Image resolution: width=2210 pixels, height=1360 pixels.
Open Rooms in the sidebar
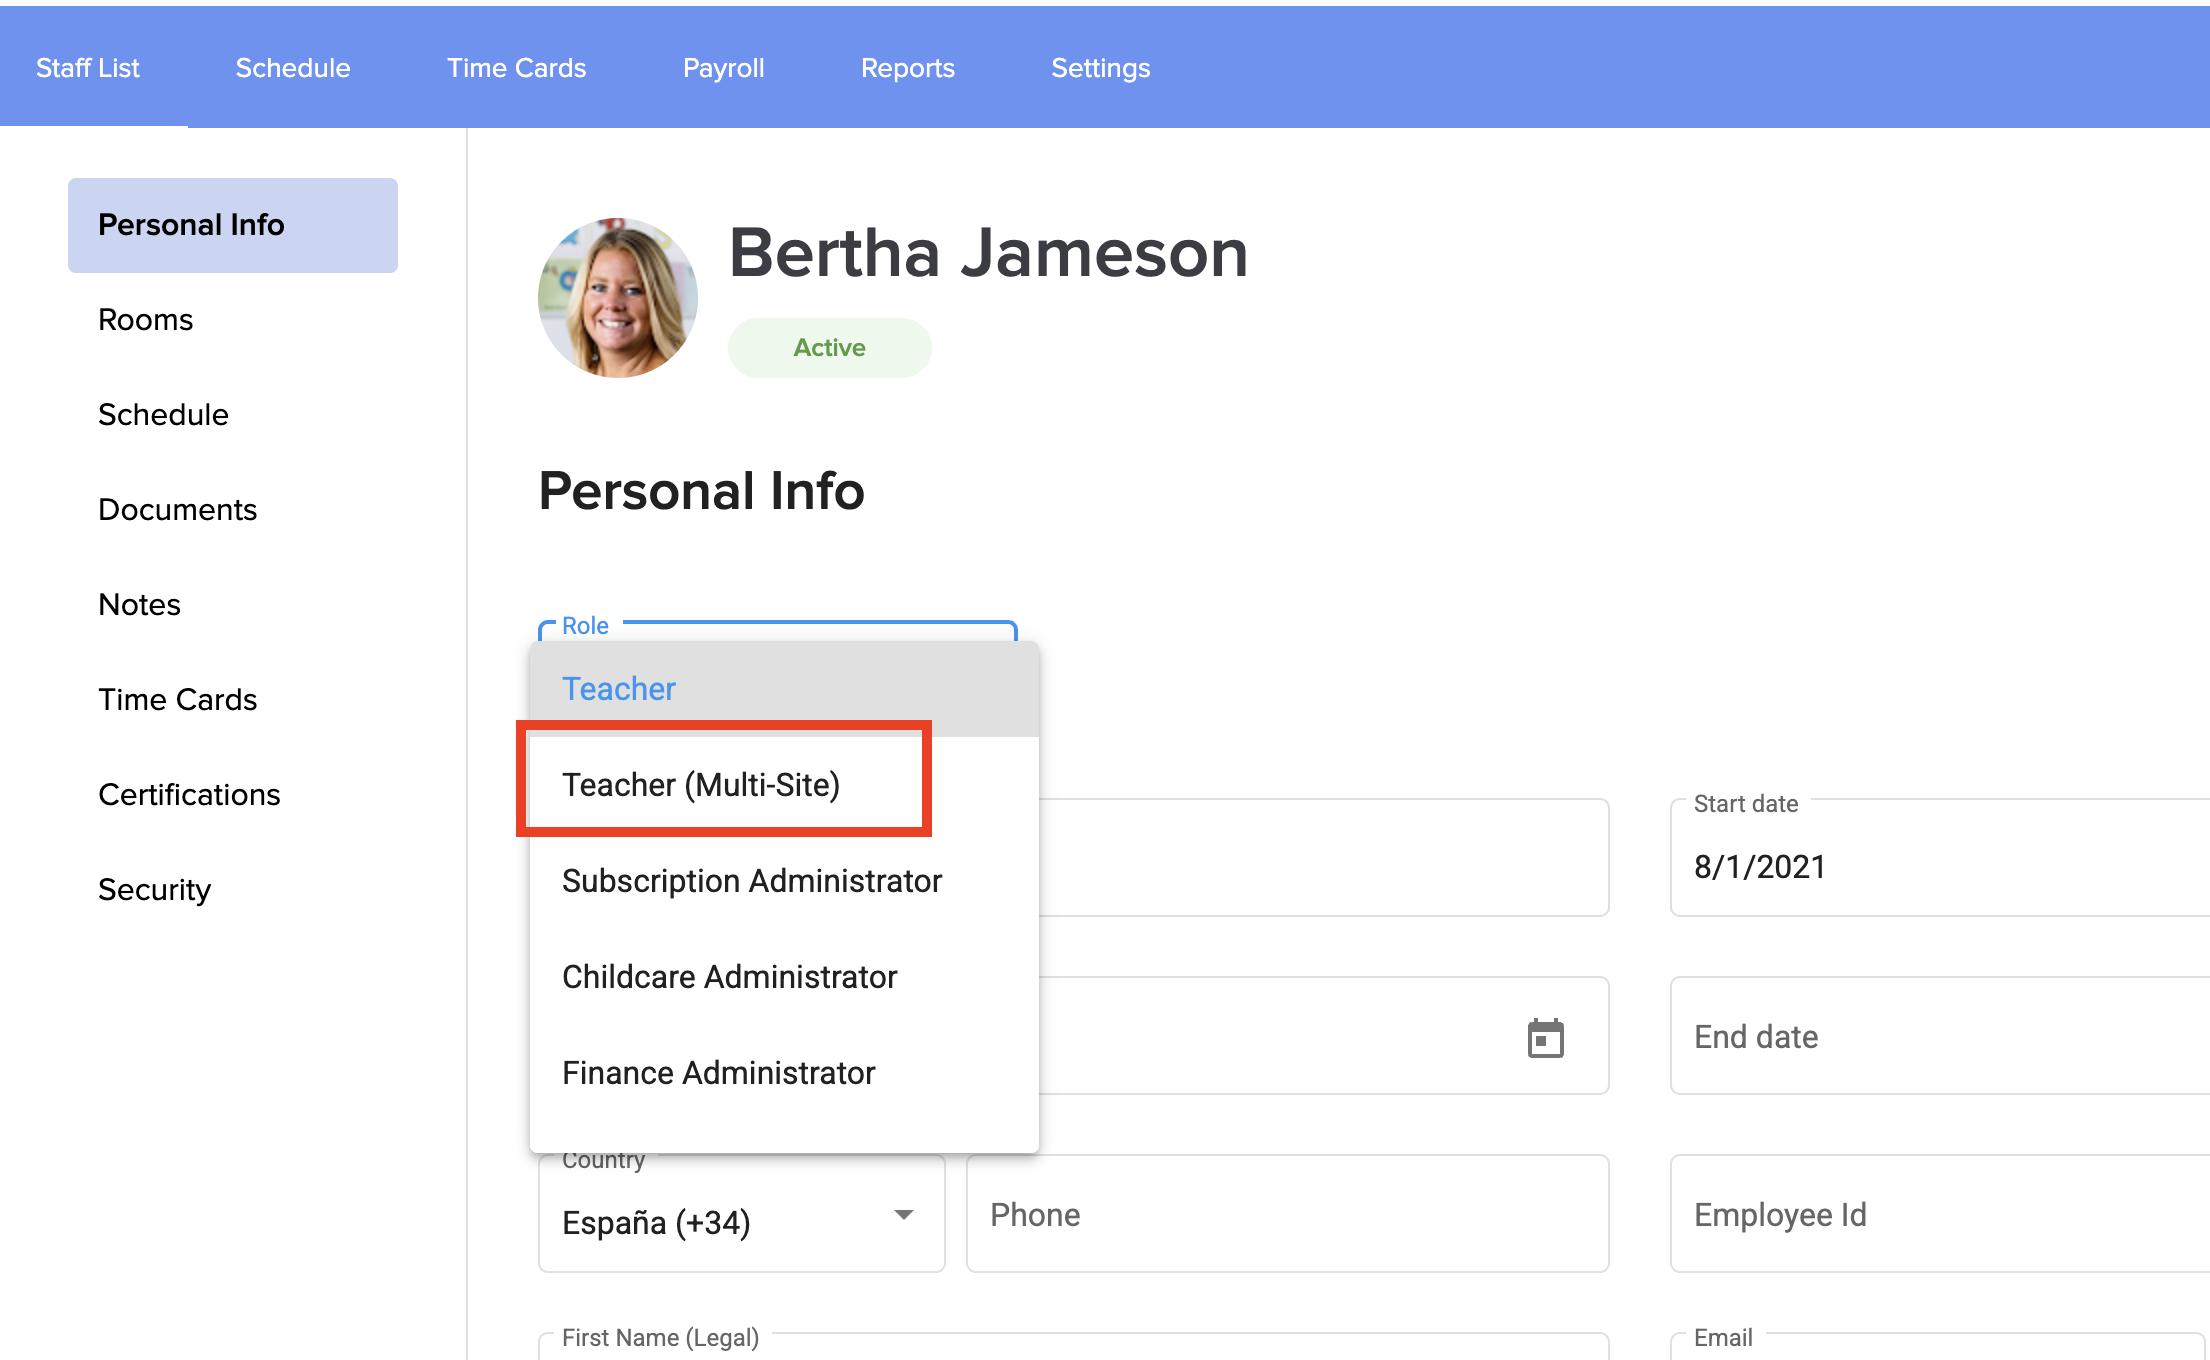[x=146, y=320]
